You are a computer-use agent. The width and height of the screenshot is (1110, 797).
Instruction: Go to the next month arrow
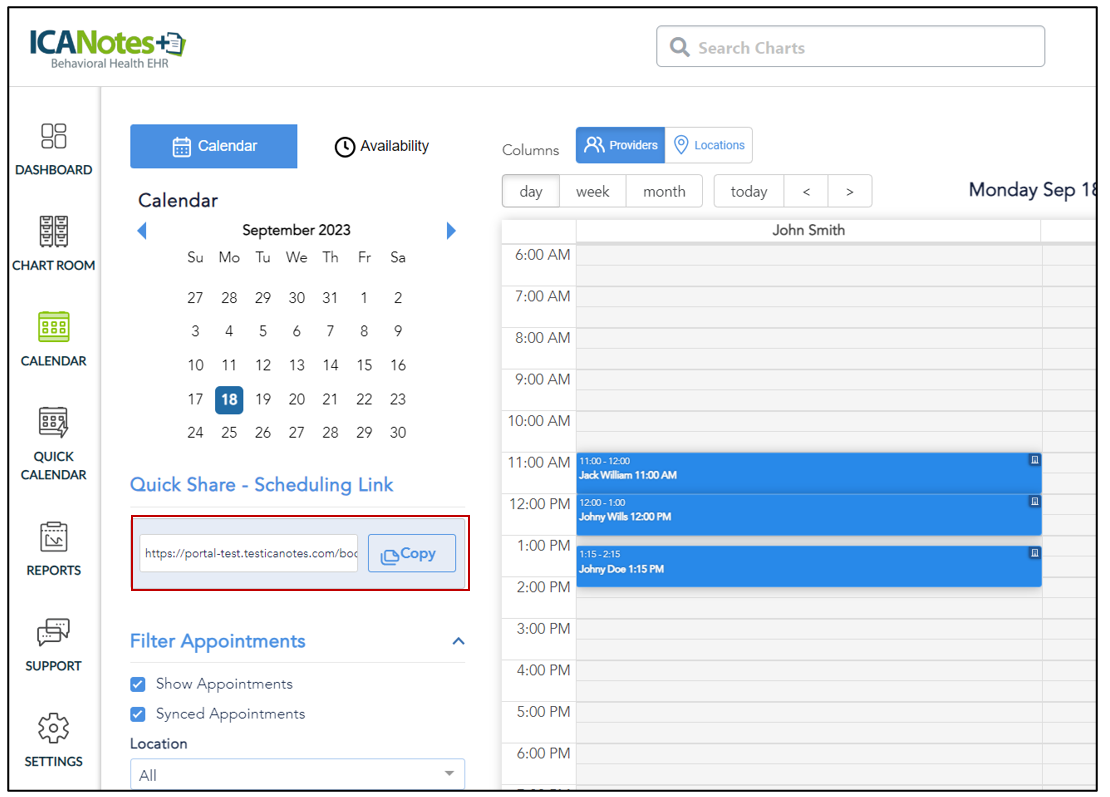pos(451,231)
